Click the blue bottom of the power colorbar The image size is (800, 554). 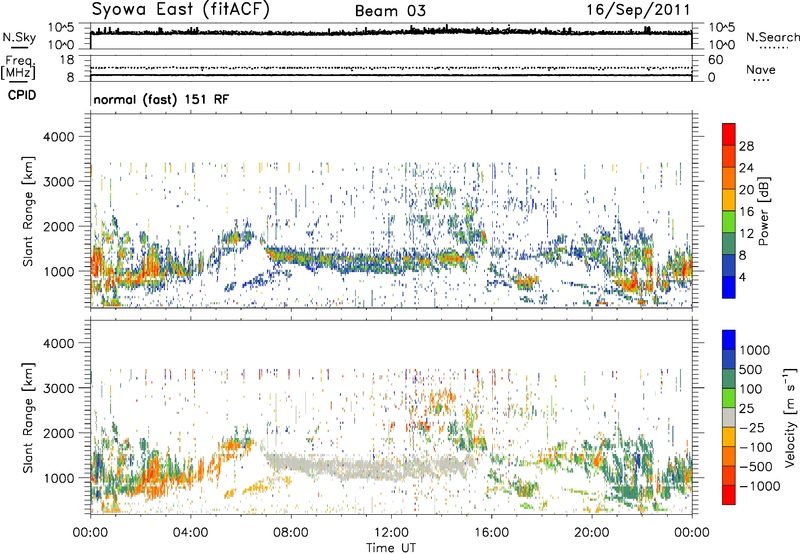click(729, 287)
